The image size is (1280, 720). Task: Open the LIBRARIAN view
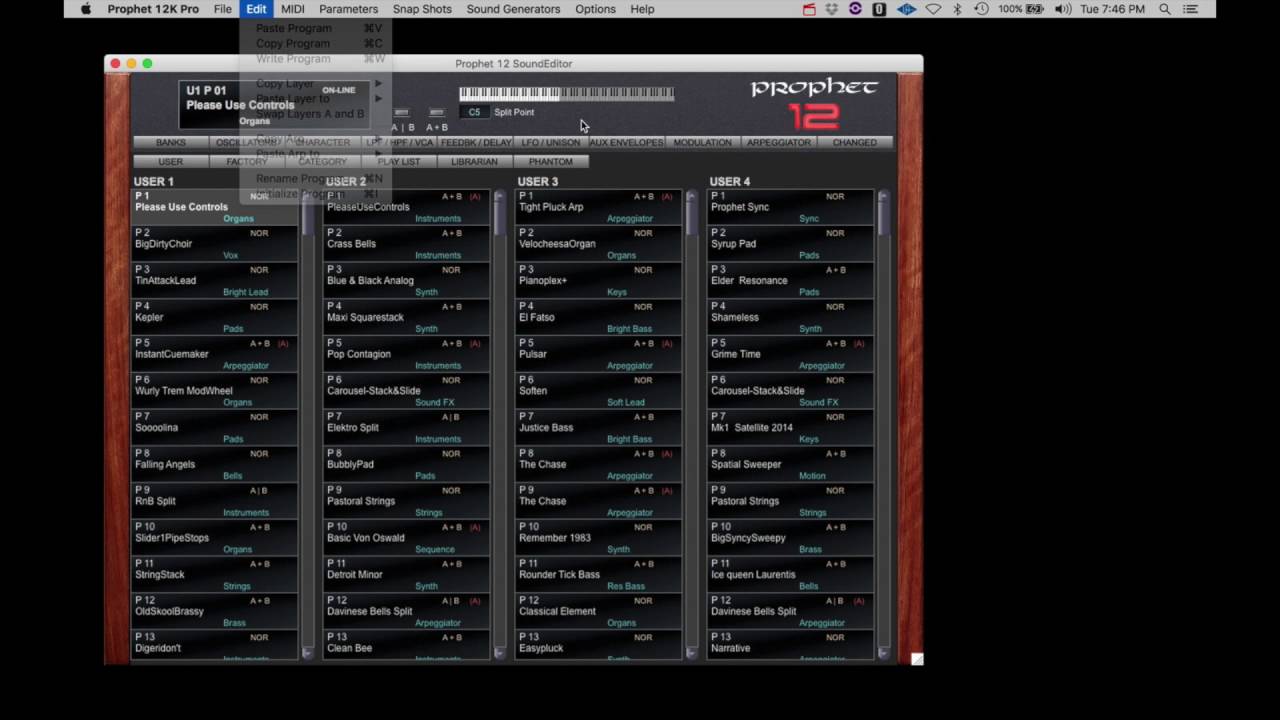[475, 161]
